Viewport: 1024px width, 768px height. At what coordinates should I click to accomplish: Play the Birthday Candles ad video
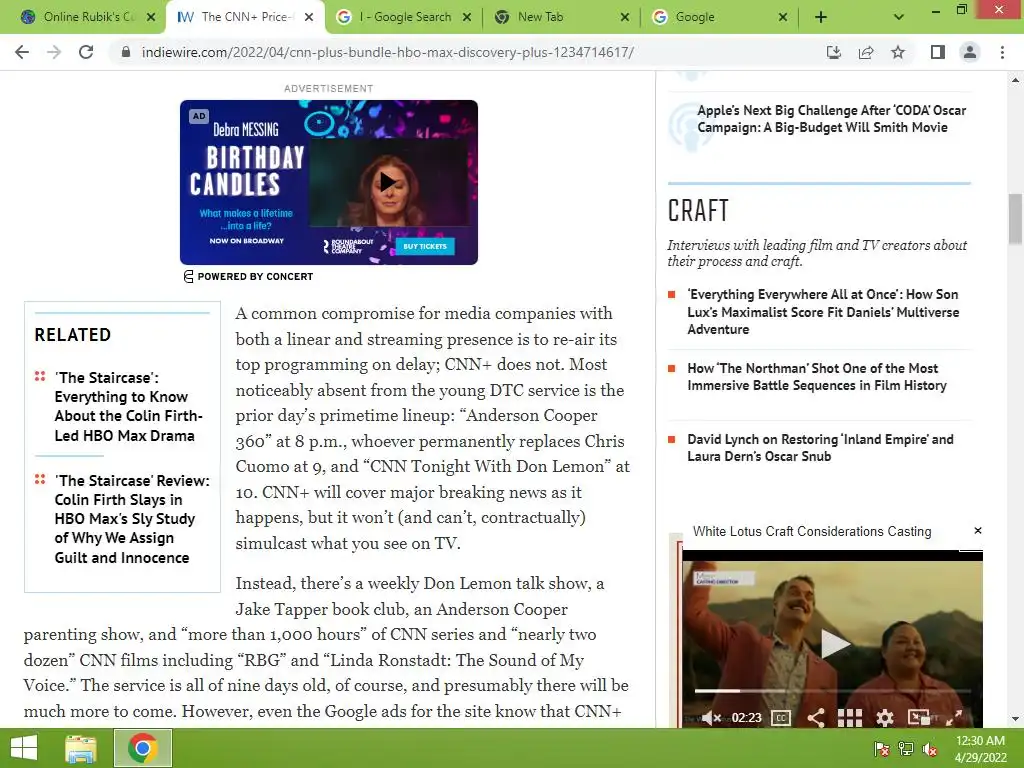tap(388, 182)
